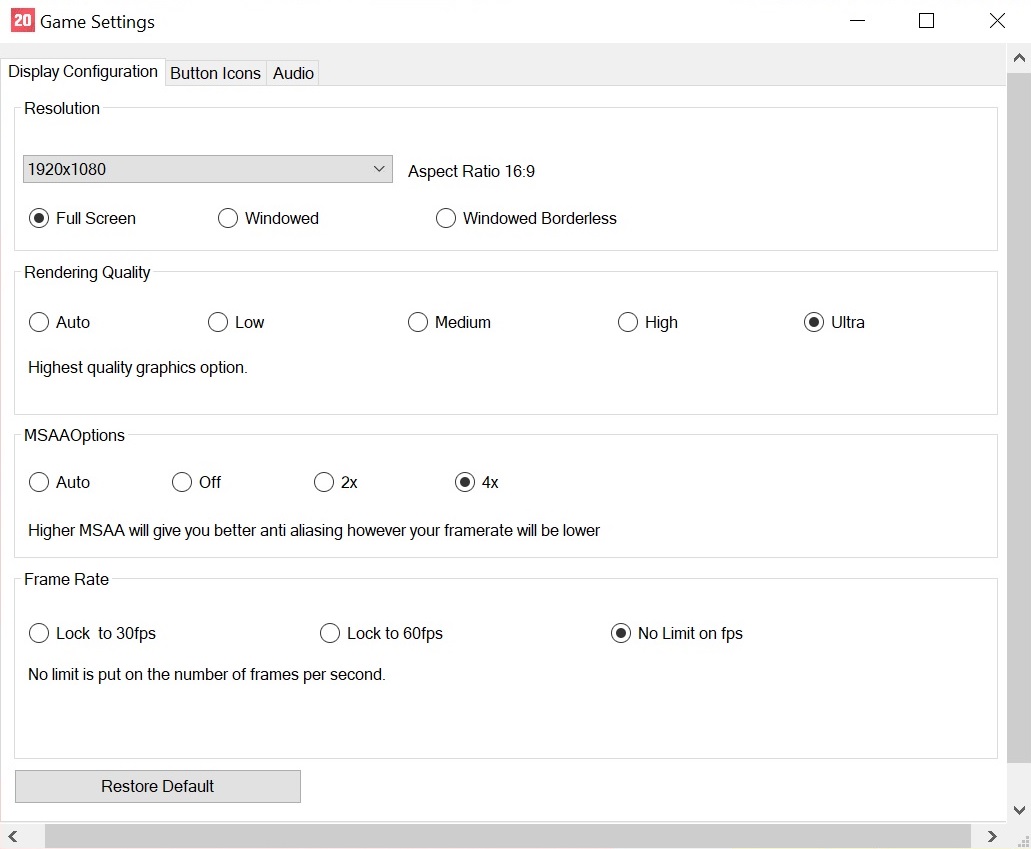Click the 'Frame Rate' group label

66,579
